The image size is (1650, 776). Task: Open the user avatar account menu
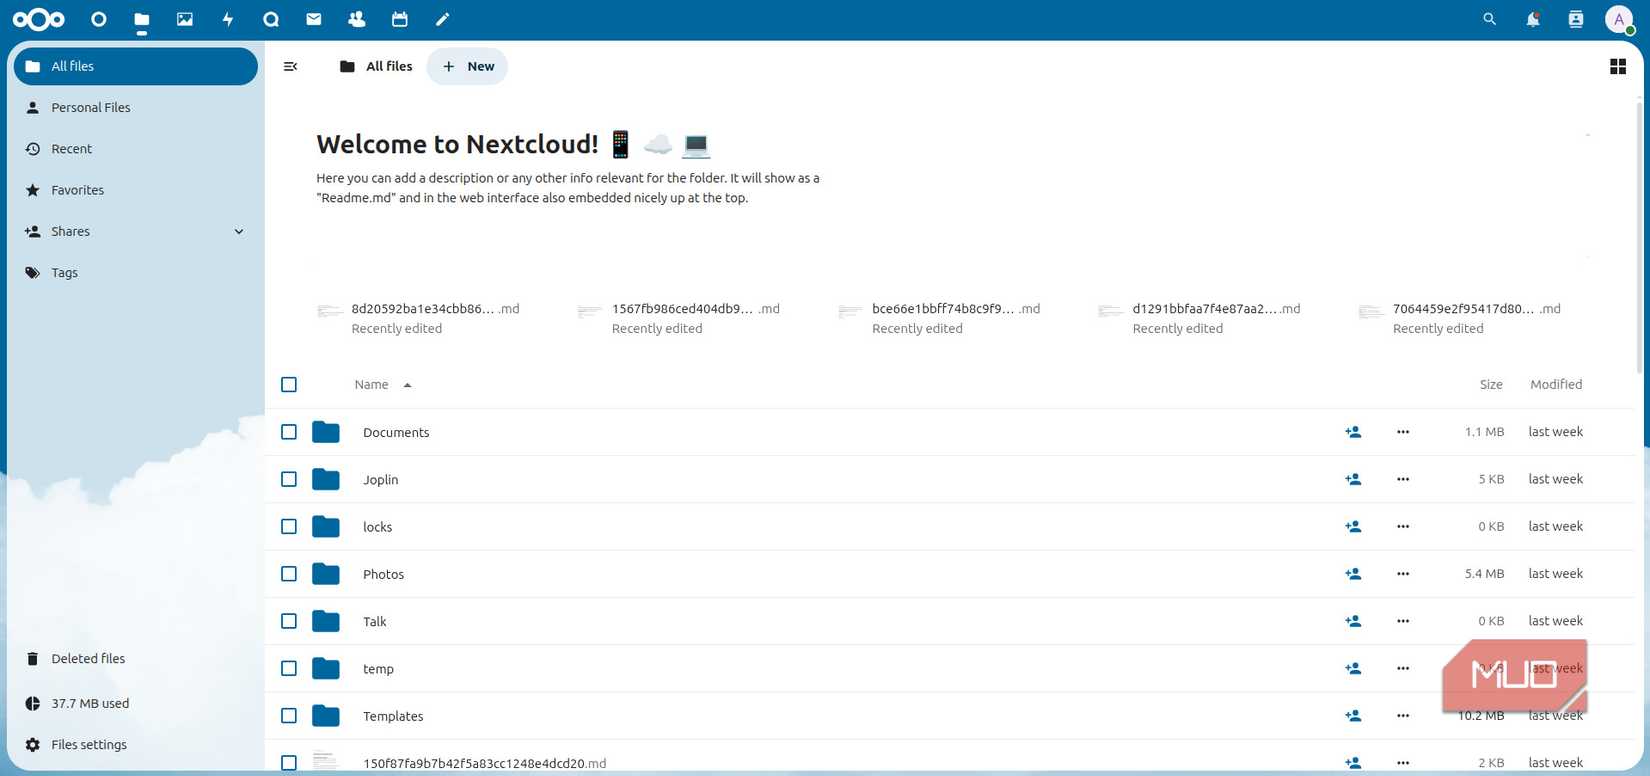[x=1619, y=19]
